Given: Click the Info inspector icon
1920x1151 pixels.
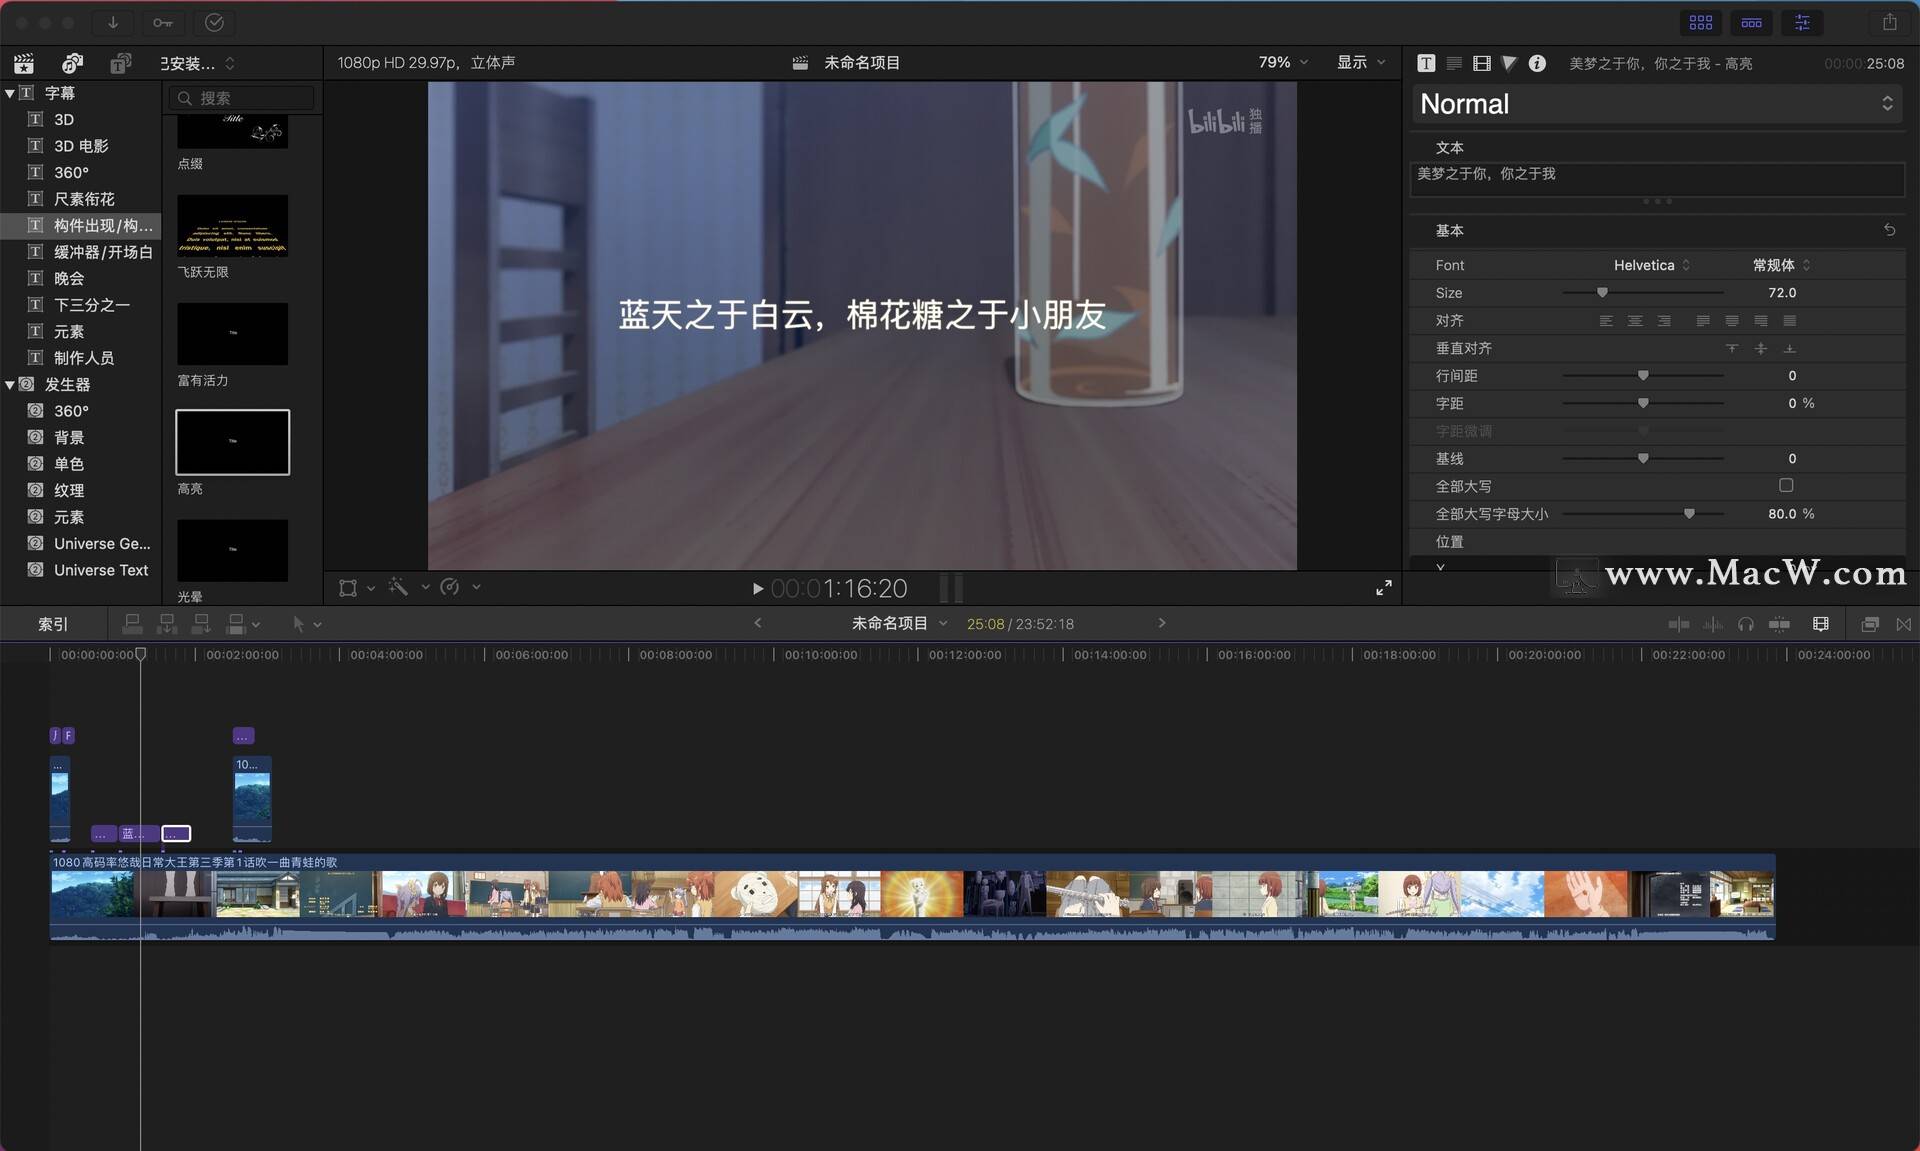Looking at the screenshot, I should [1537, 63].
